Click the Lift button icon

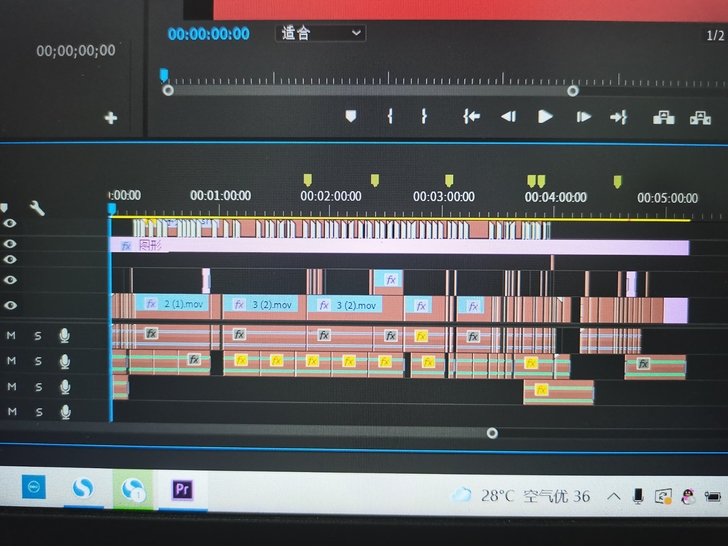[x=663, y=117]
